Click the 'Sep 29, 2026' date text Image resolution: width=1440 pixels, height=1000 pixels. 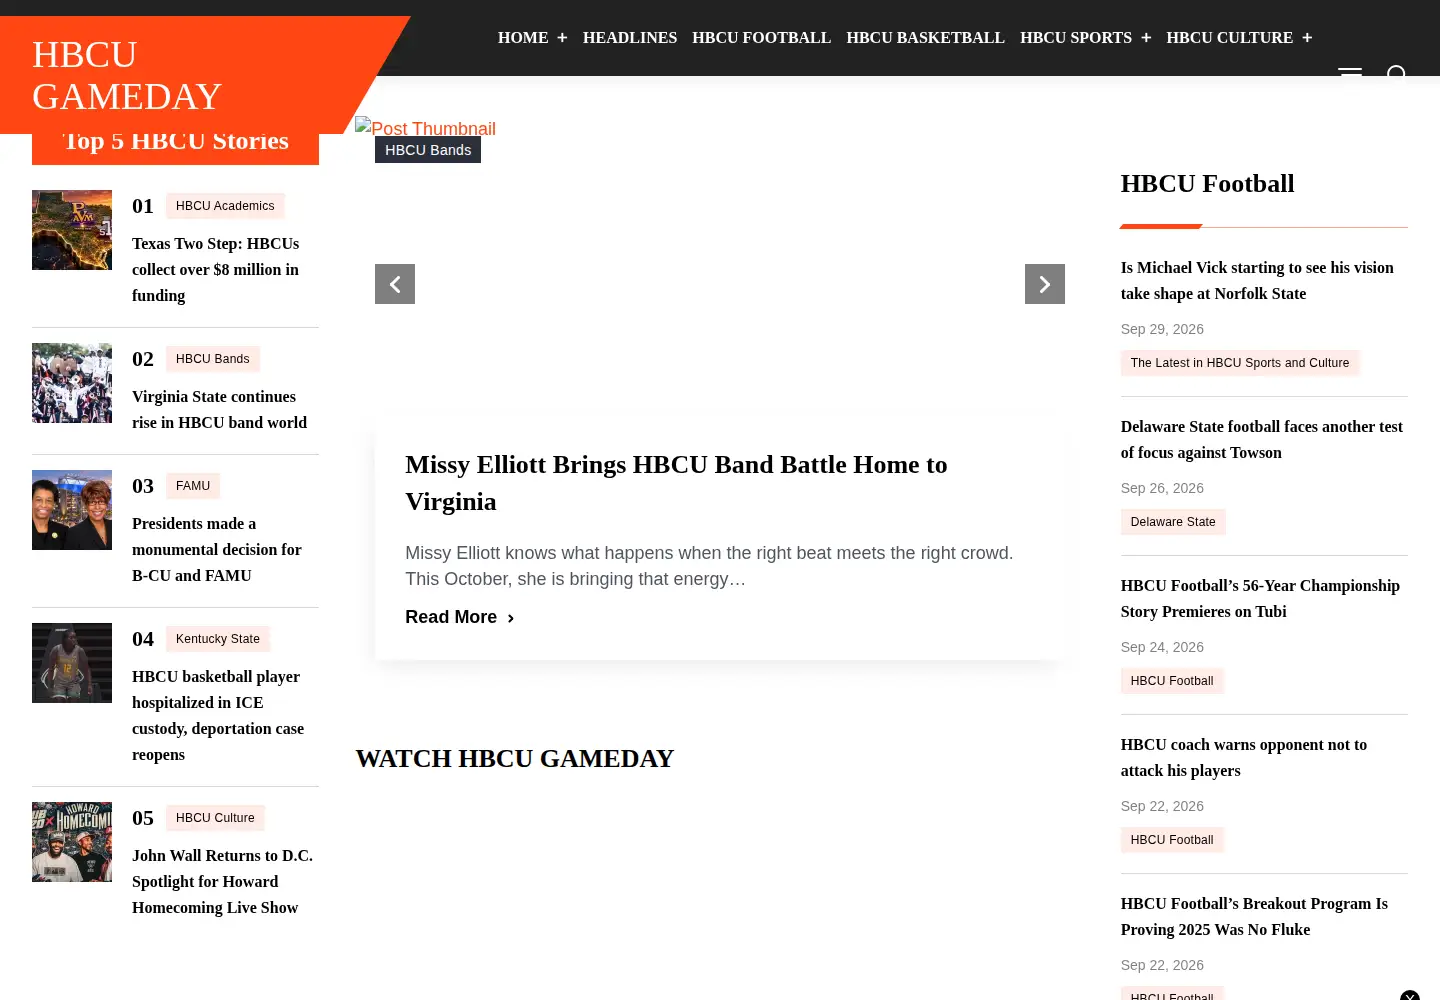coord(1162,329)
